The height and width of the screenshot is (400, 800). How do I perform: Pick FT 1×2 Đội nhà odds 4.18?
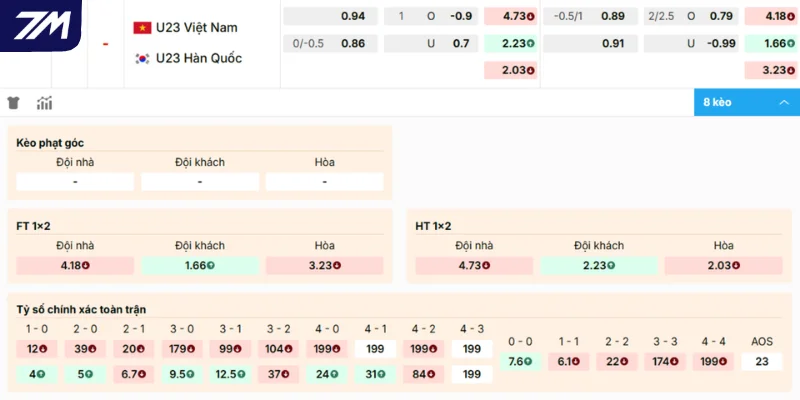point(75,266)
